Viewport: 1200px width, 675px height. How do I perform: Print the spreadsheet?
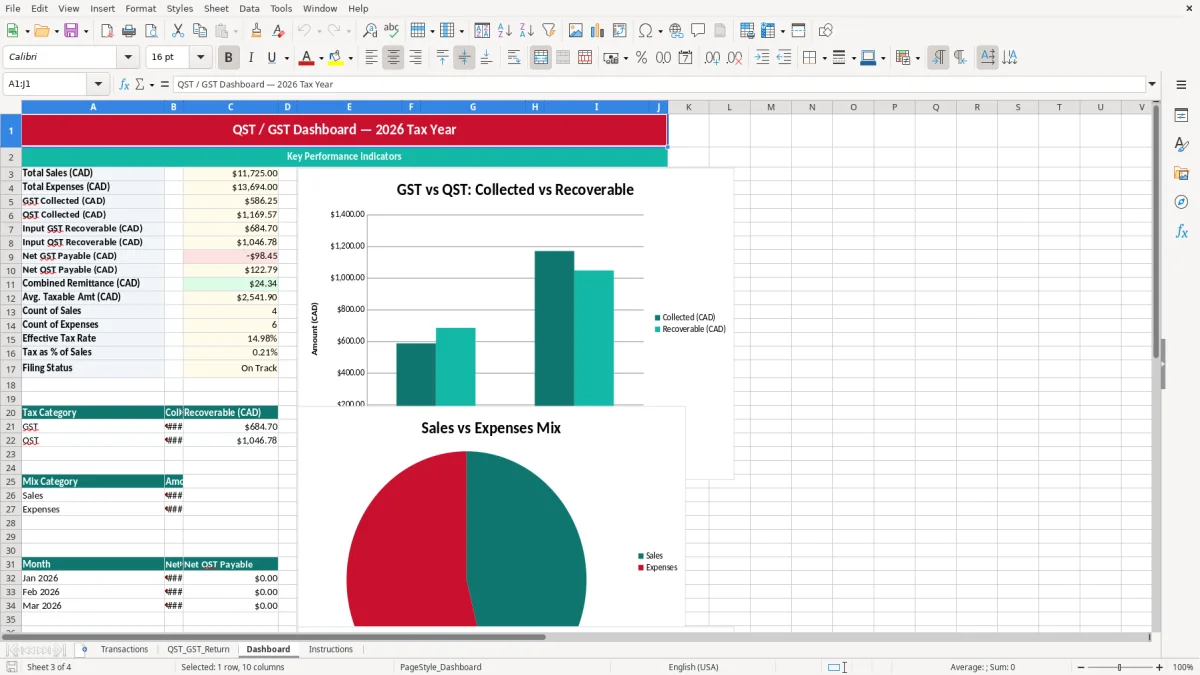click(x=129, y=31)
